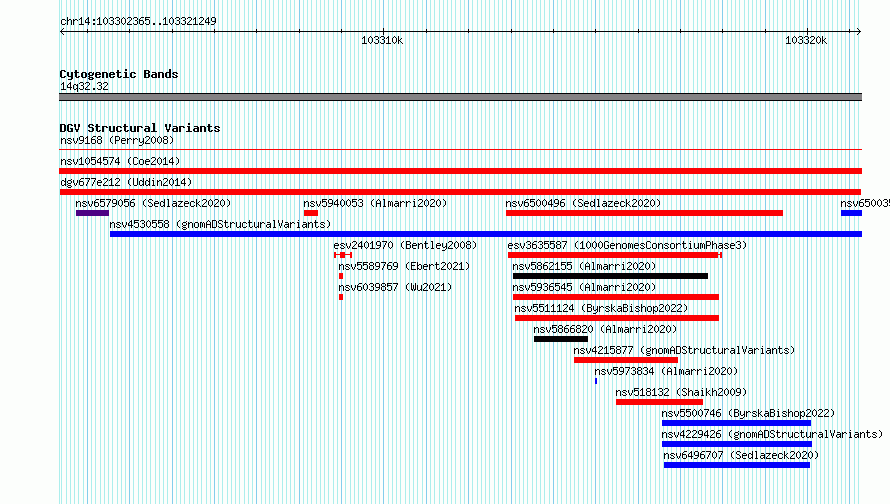This screenshot has height=504, width=890.
Task: Click the blue bar at far right edge
Action: [851, 213]
